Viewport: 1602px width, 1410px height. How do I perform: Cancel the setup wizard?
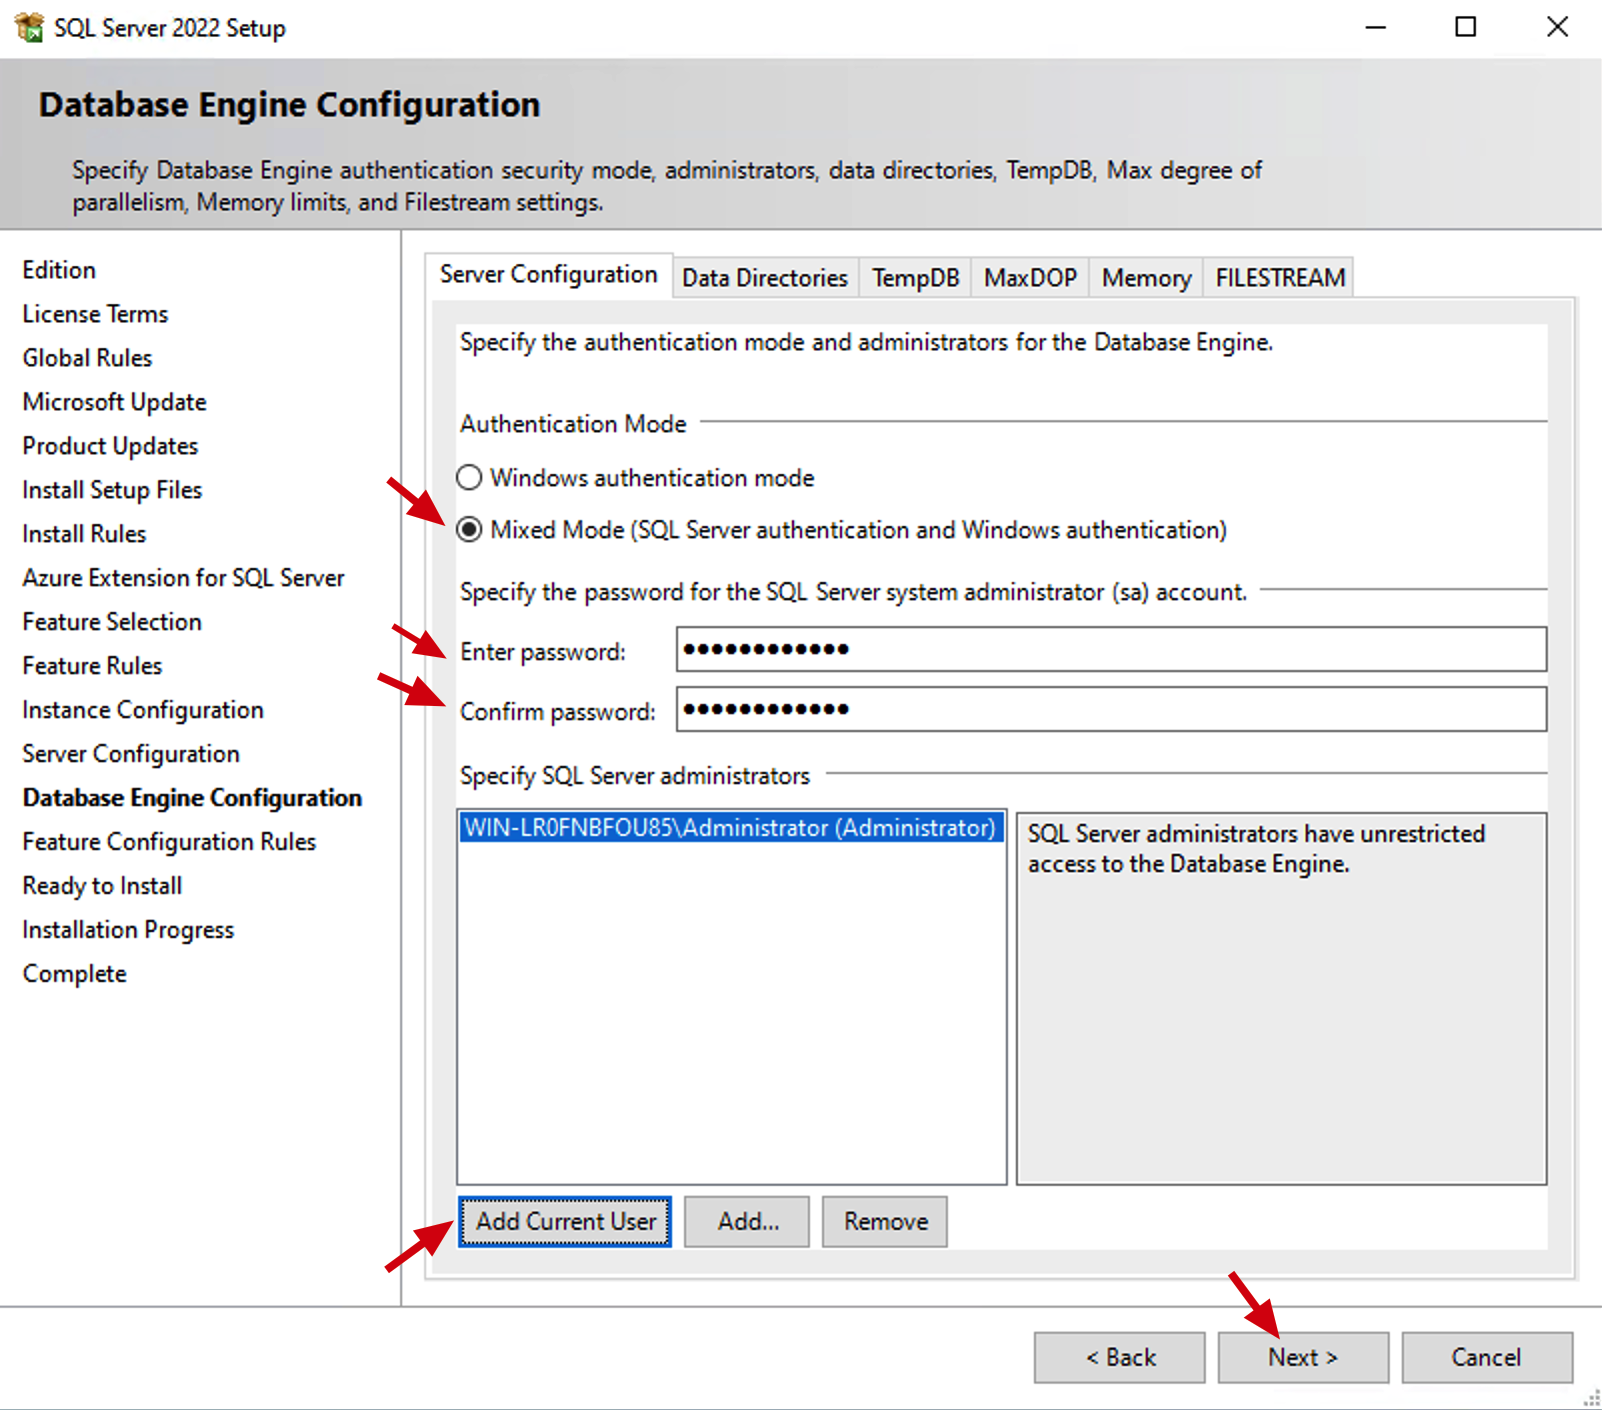coord(1487,1358)
